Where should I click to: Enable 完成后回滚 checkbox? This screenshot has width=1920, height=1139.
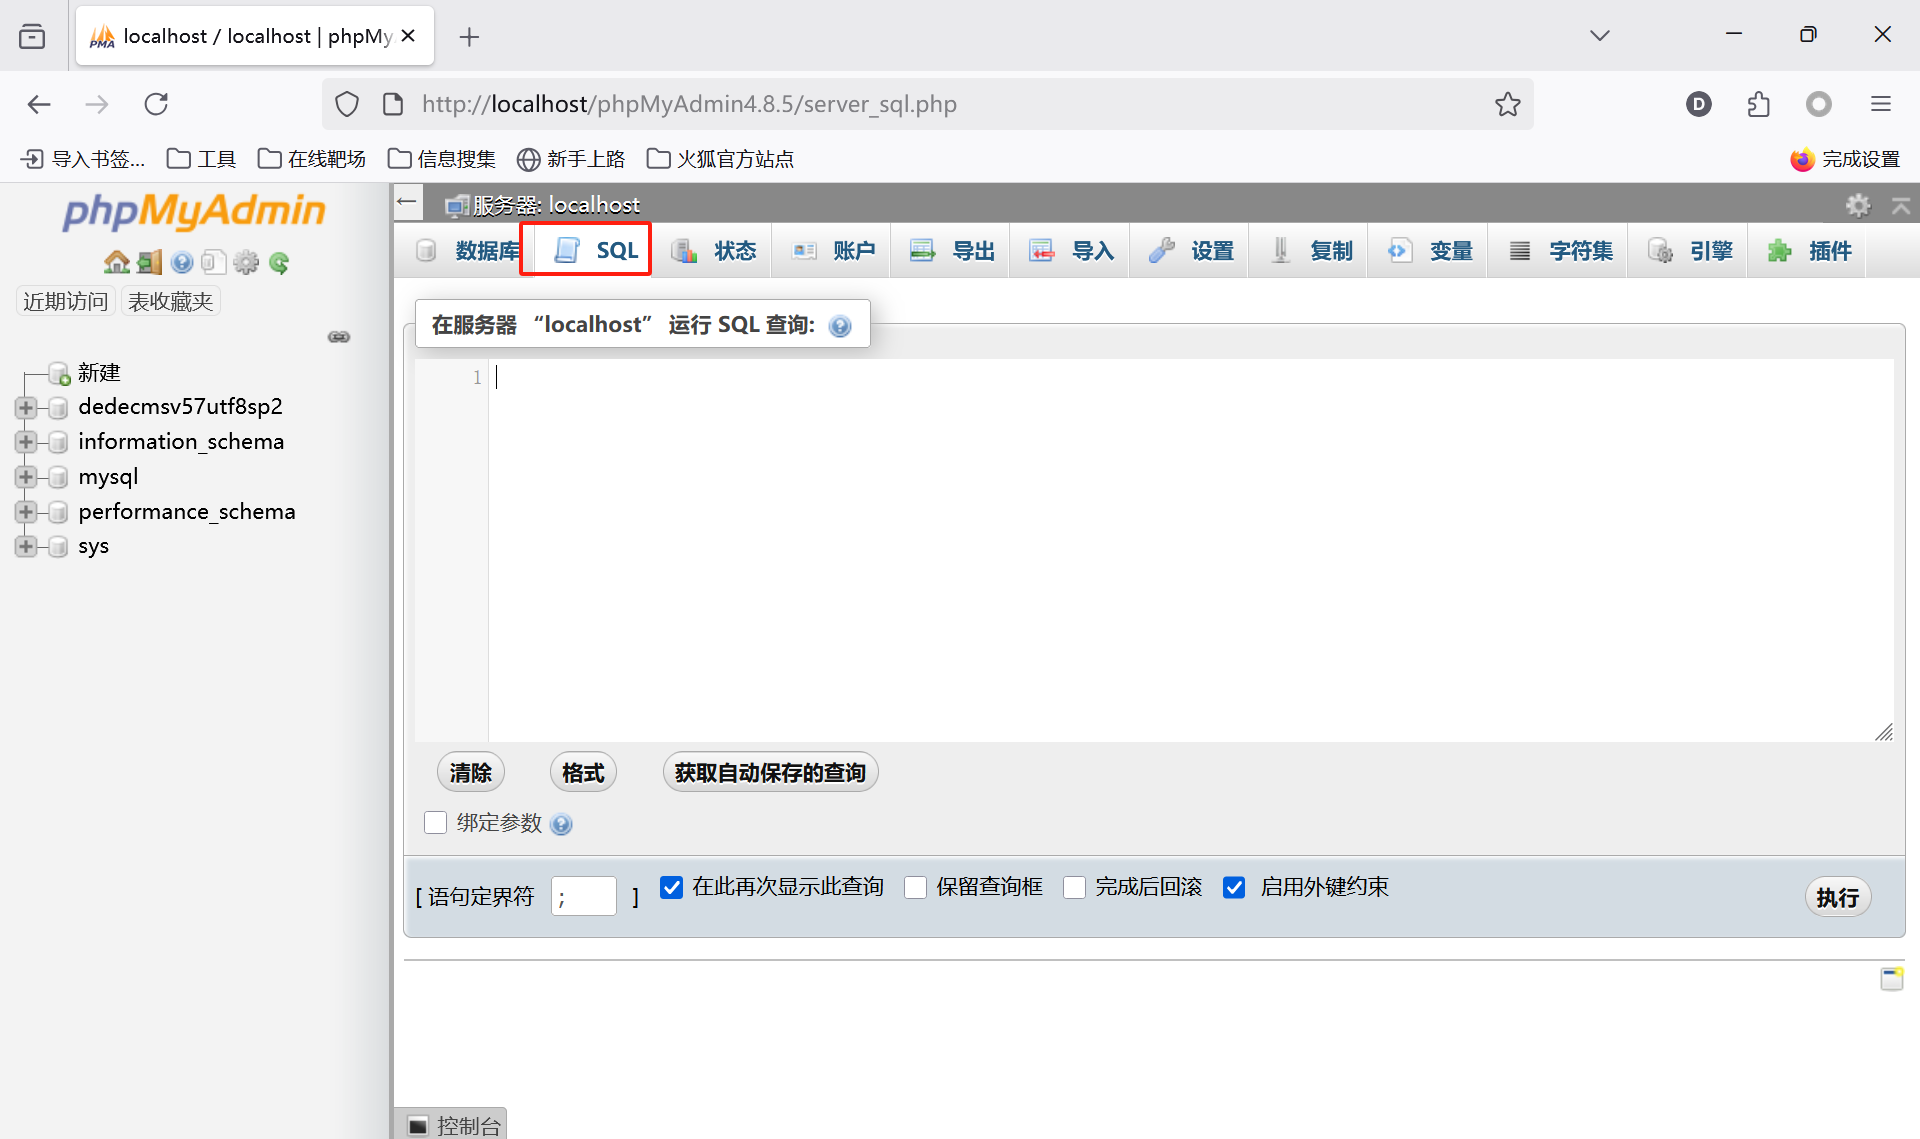(x=1074, y=887)
